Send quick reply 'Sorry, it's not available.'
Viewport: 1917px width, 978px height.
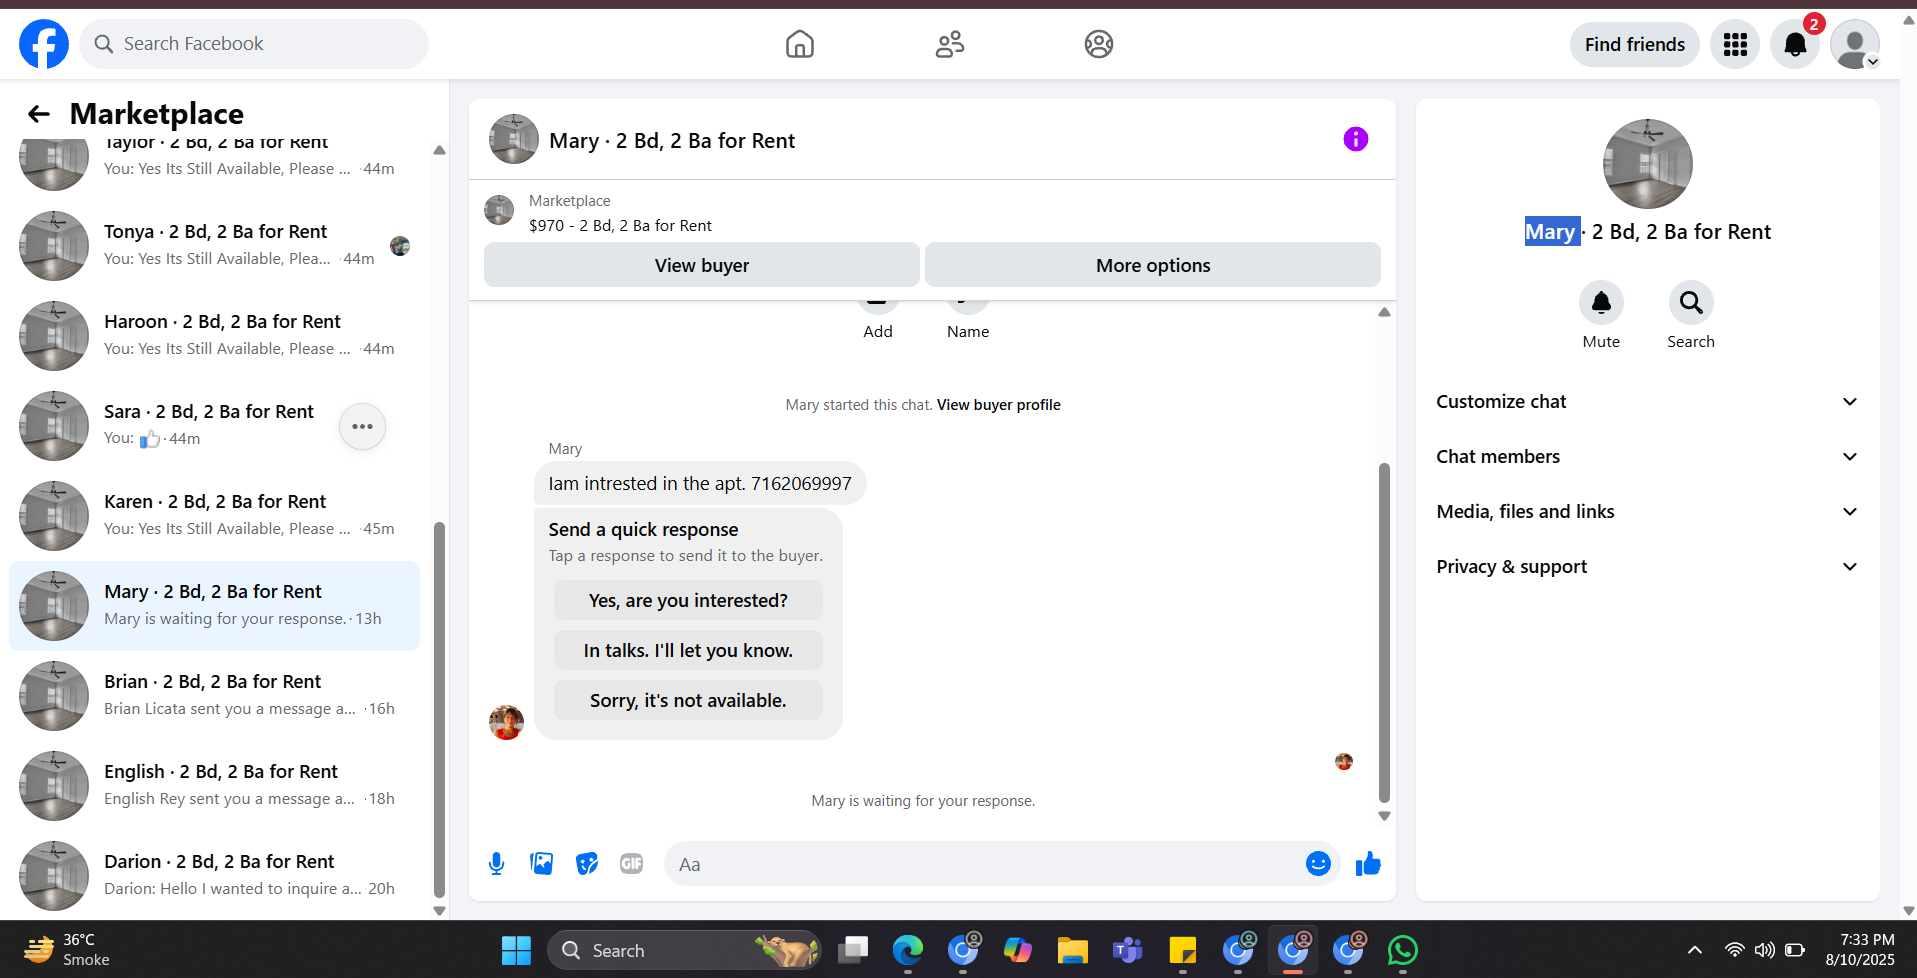click(688, 700)
